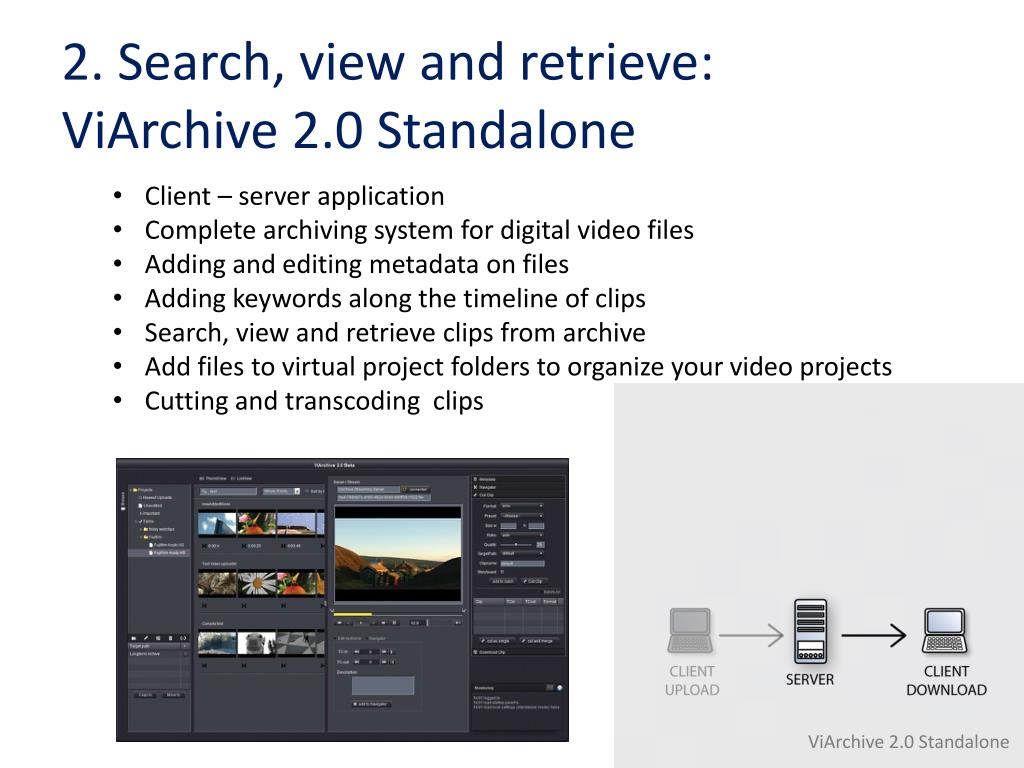Click the Server tower icon in diagram

point(810,632)
